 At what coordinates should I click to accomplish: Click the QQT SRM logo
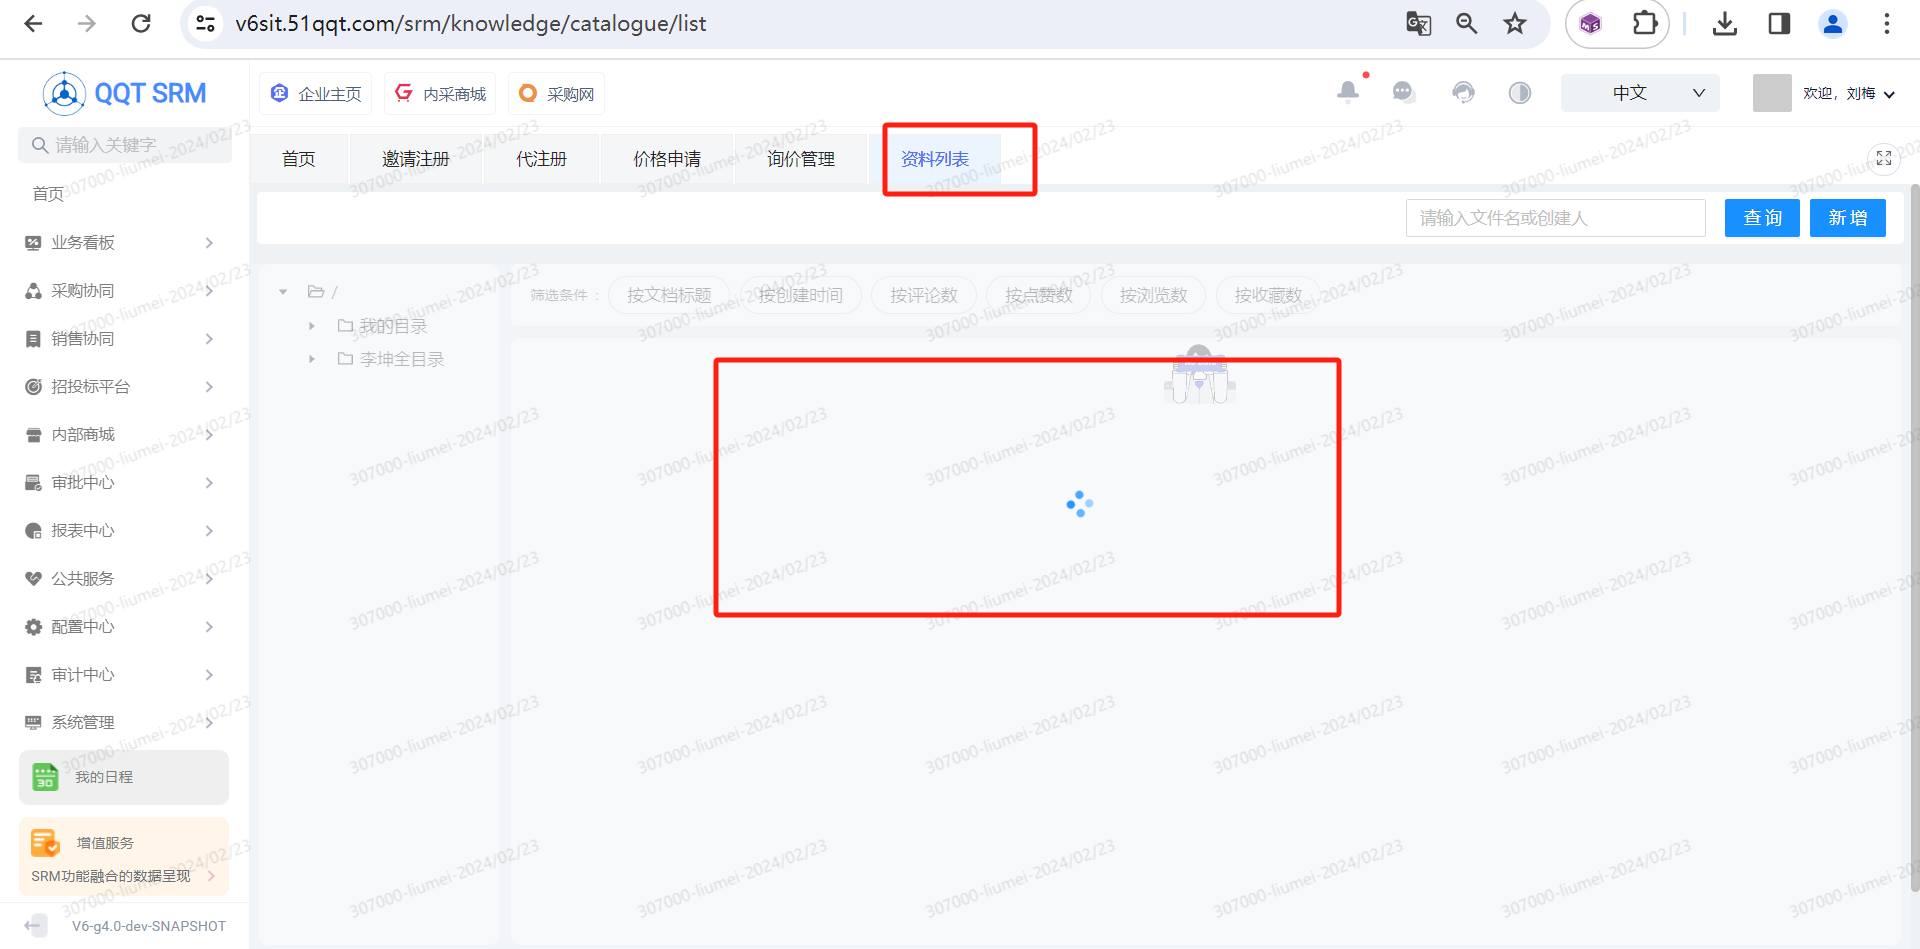click(x=125, y=93)
